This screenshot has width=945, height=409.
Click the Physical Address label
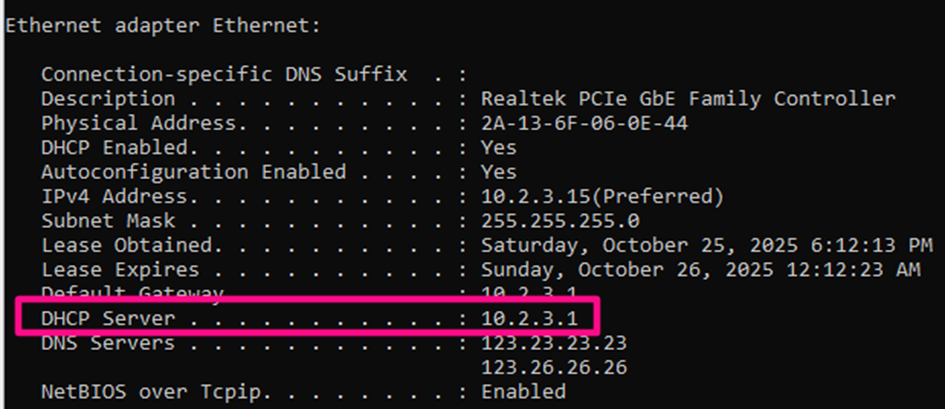[x=140, y=123]
